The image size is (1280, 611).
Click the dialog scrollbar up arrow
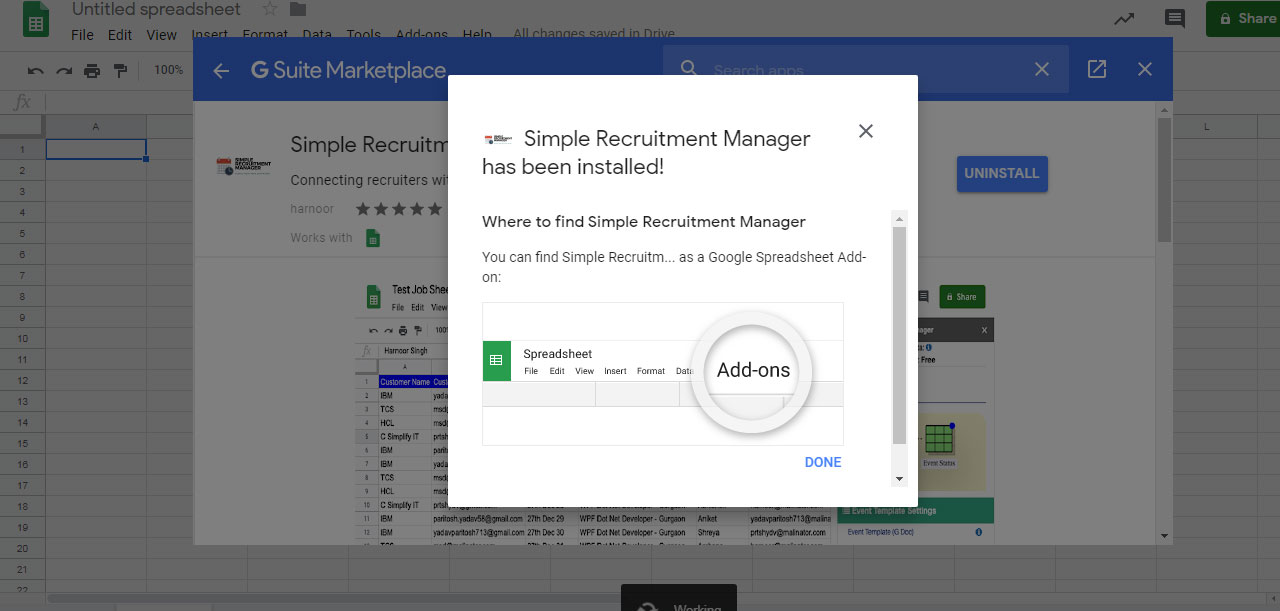[899, 219]
